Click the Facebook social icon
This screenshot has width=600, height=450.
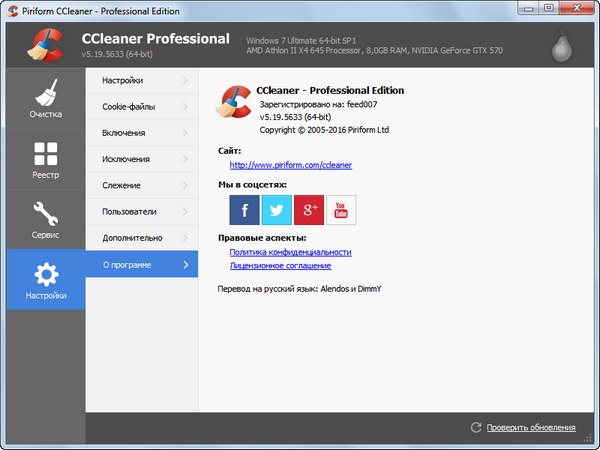tap(244, 209)
